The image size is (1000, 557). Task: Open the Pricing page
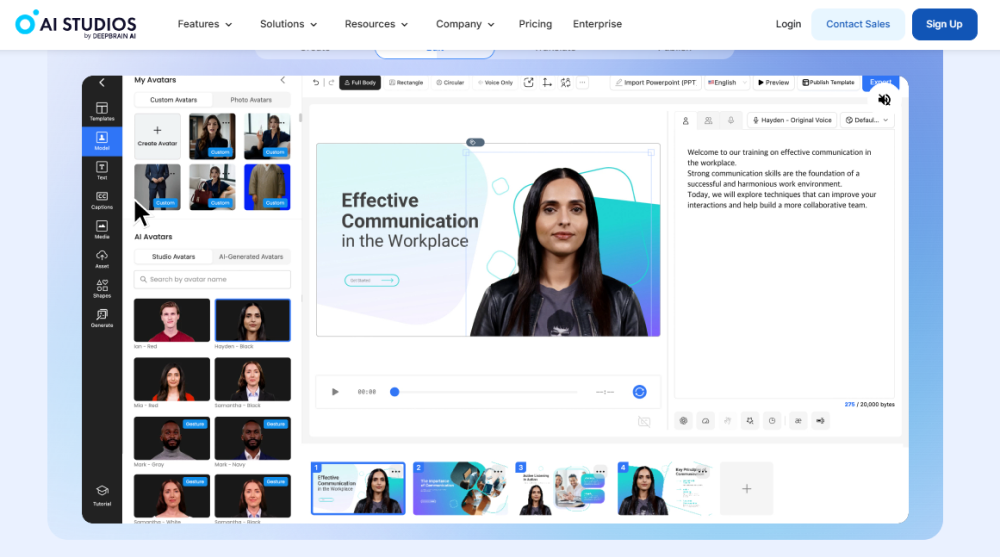535,24
